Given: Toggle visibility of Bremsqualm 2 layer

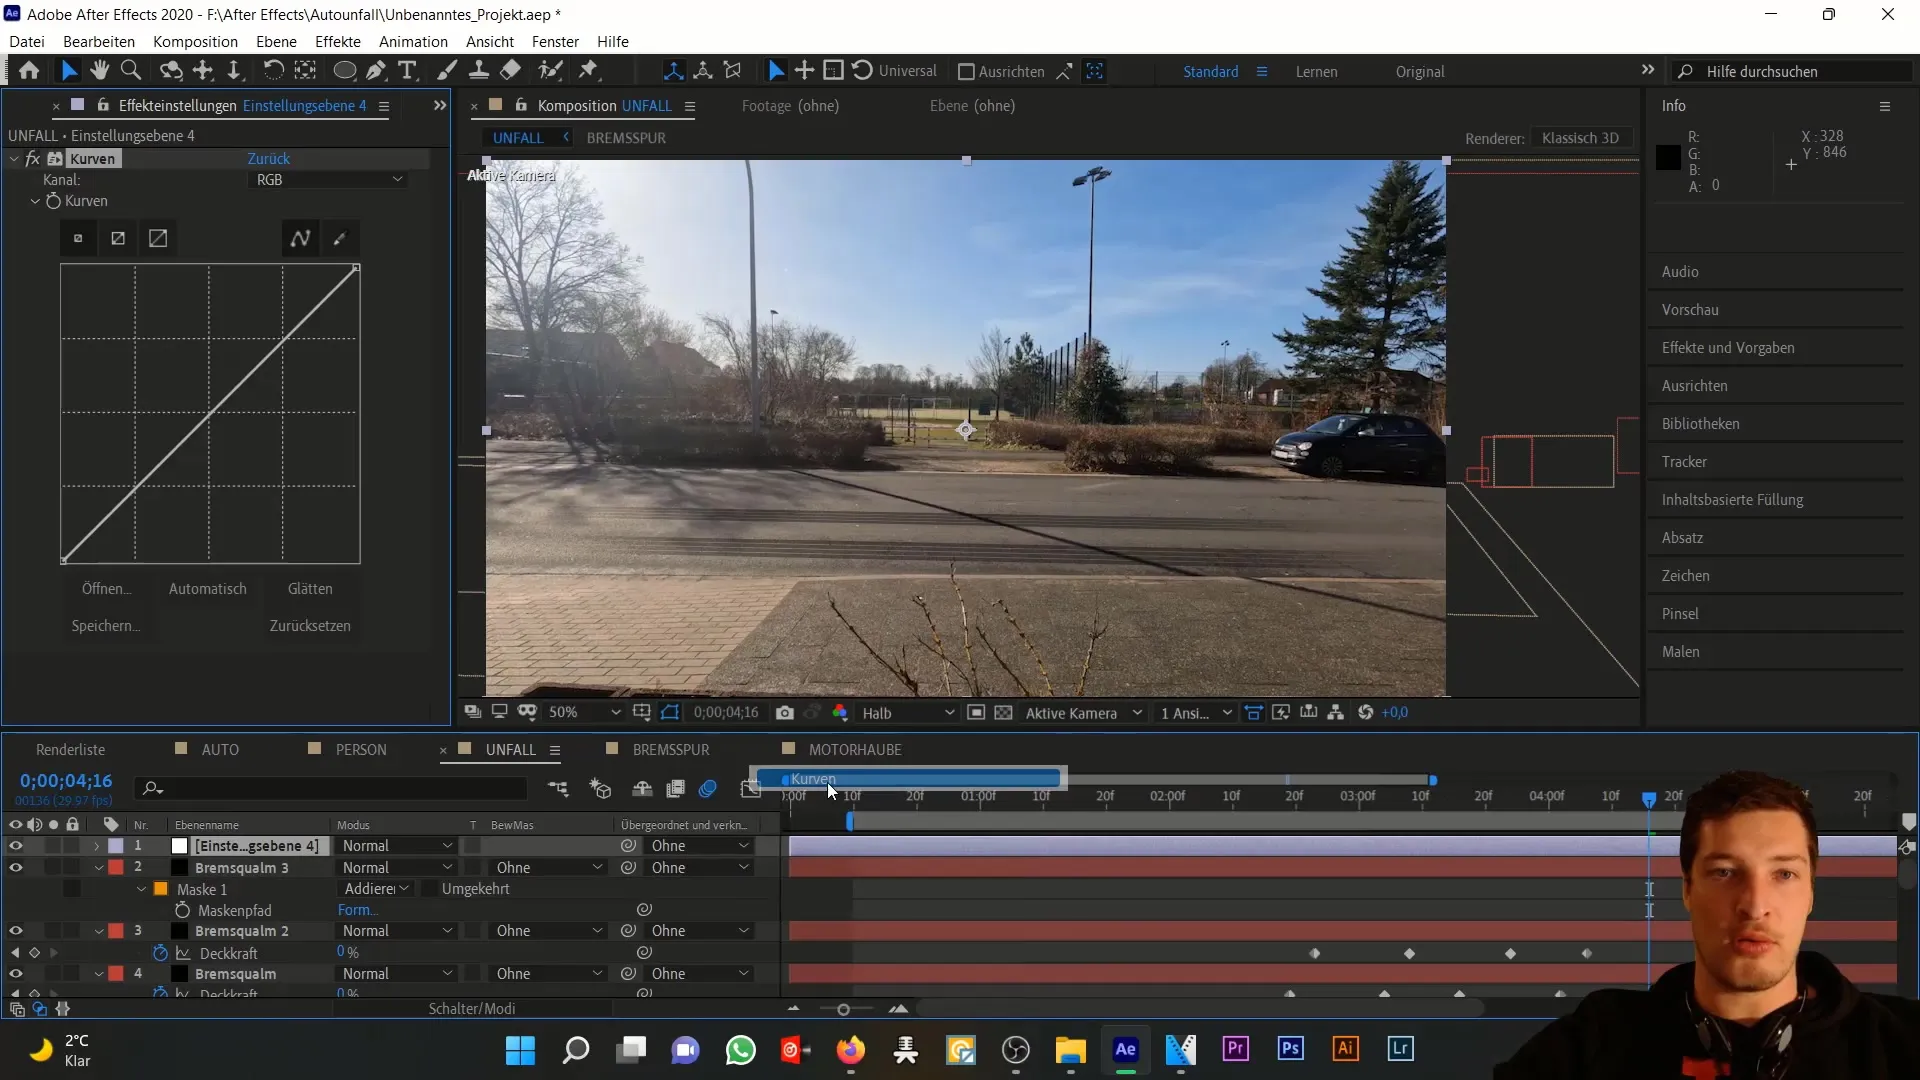Looking at the screenshot, I should [16, 931].
